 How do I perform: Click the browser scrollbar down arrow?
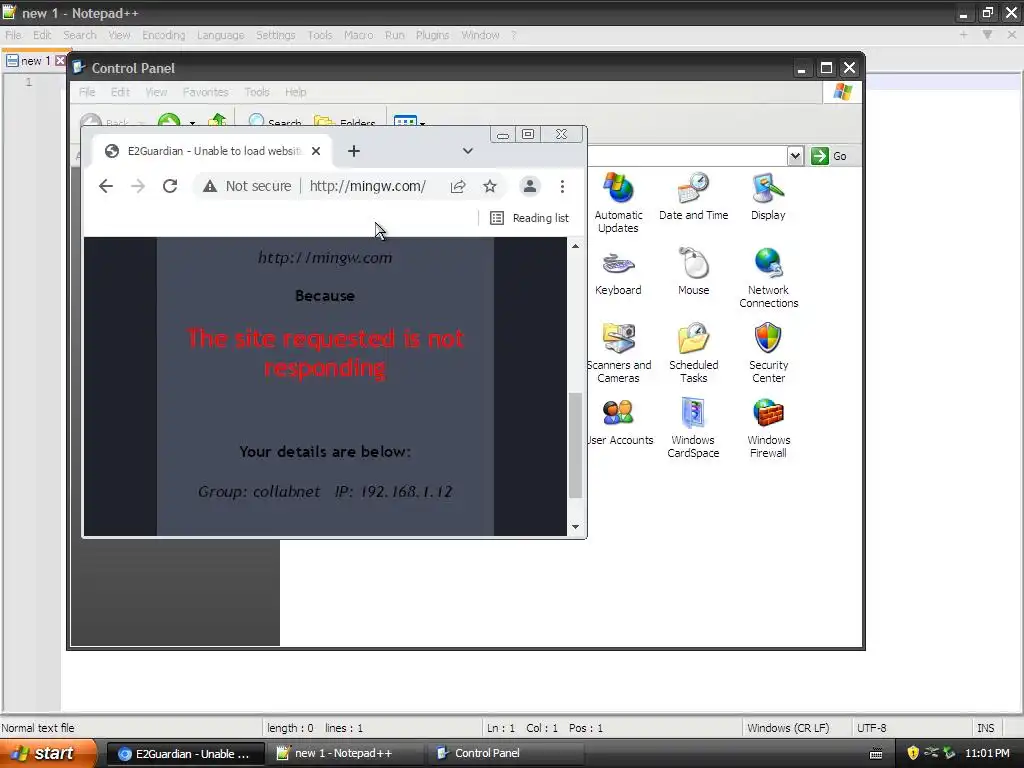click(575, 527)
